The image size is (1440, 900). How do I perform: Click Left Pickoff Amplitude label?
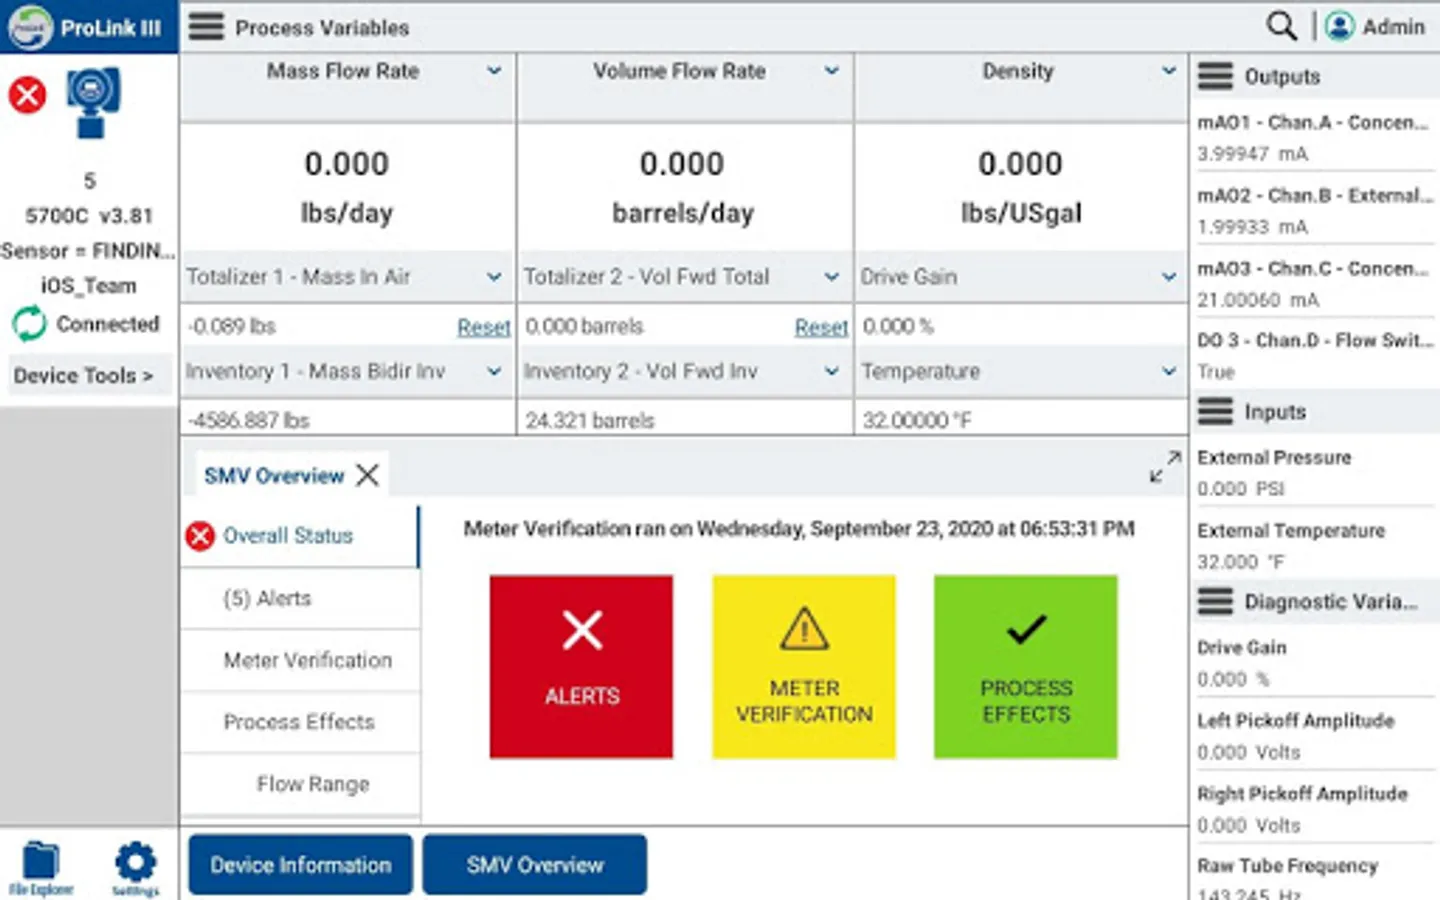coord(1295,720)
